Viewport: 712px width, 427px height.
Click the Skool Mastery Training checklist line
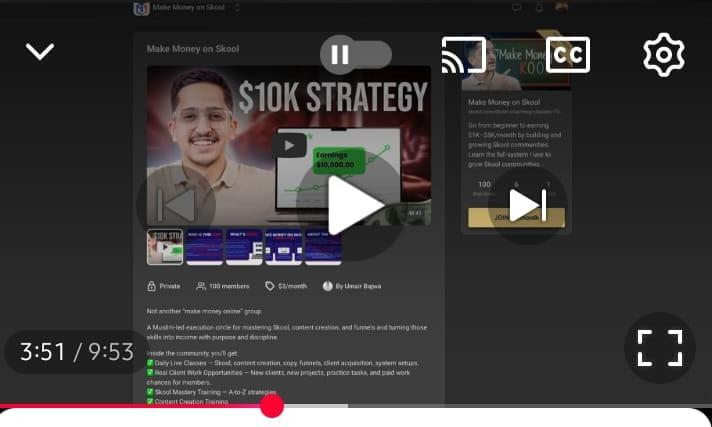pyautogui.click(x=211, y=392)
